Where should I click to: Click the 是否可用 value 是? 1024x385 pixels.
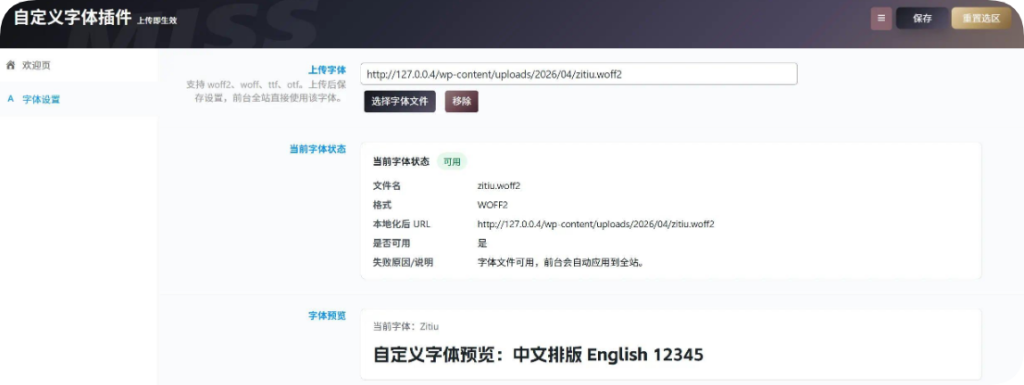(482, 243)
